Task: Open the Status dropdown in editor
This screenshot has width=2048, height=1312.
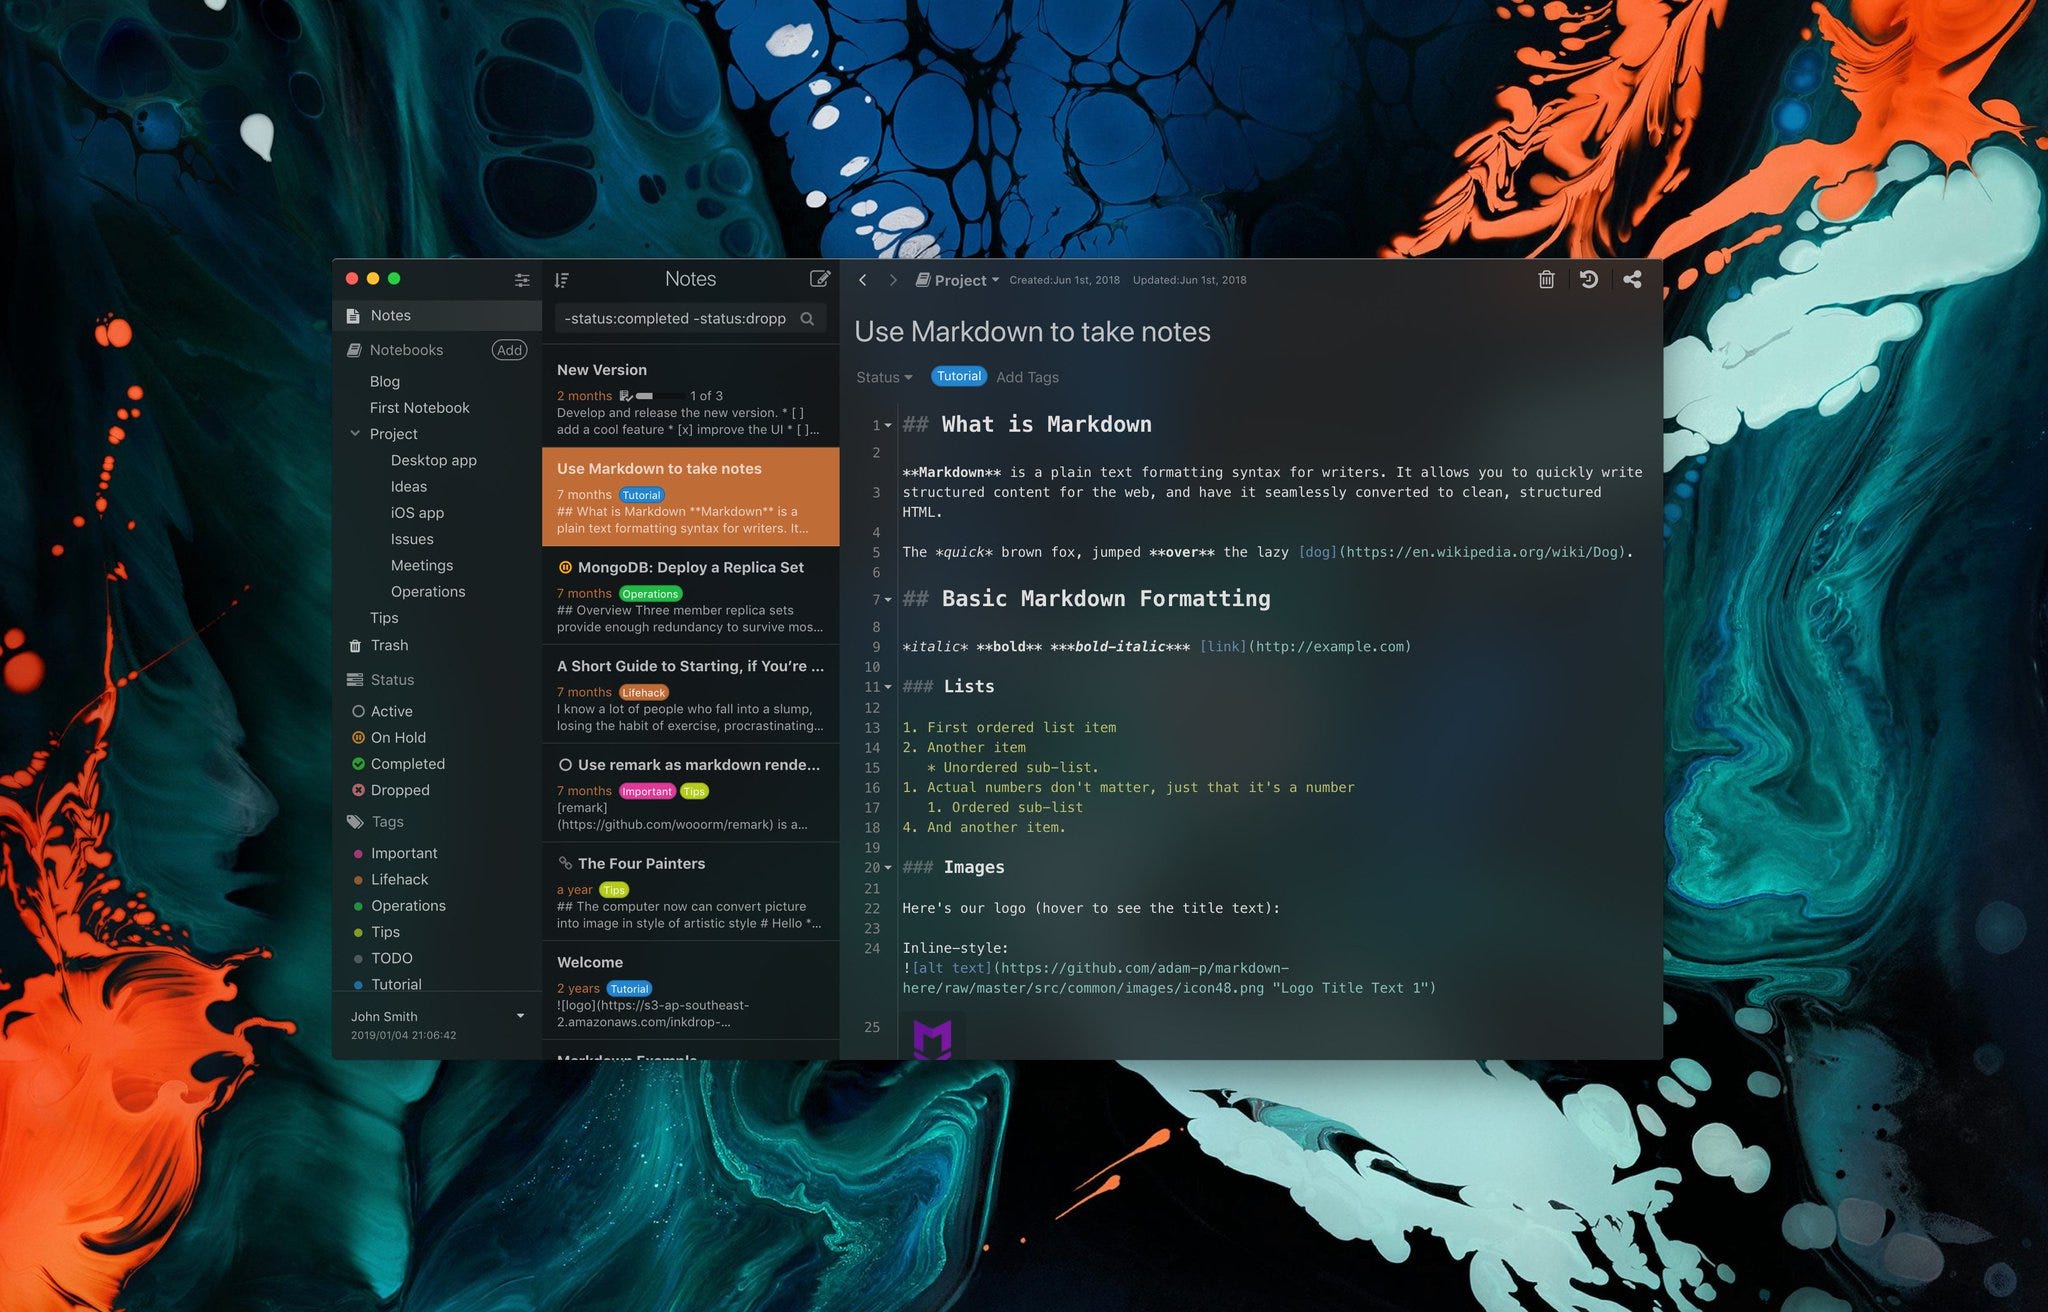Action: tap(884, 377)
